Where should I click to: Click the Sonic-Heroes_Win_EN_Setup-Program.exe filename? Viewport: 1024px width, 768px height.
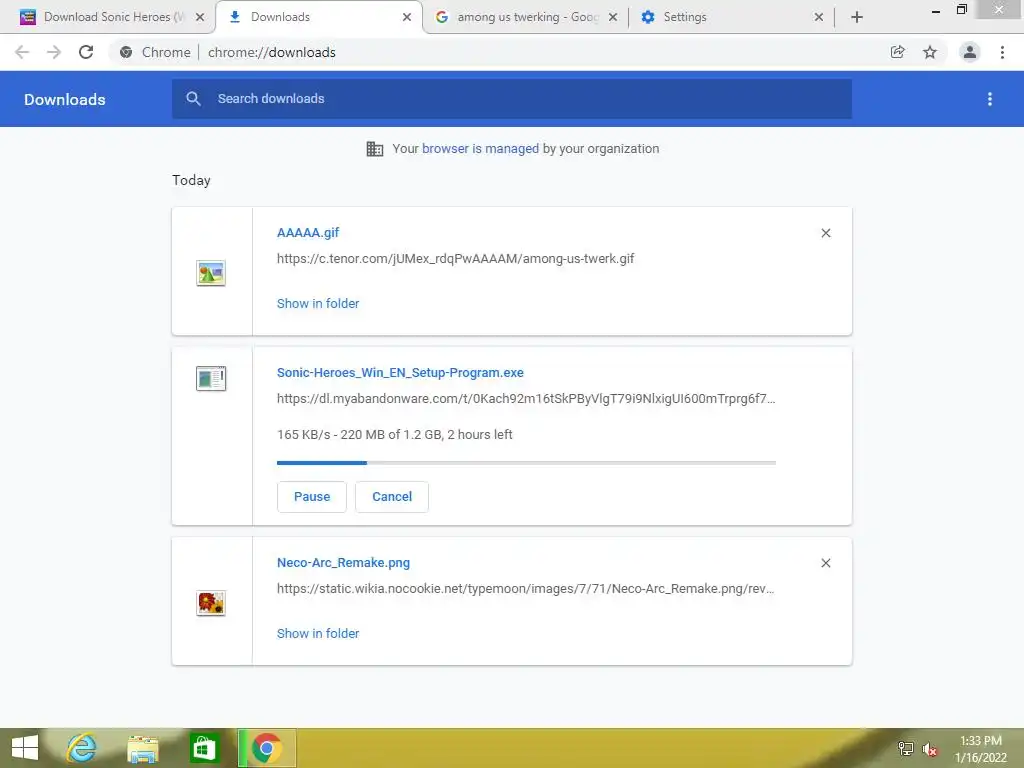point(400,373)
